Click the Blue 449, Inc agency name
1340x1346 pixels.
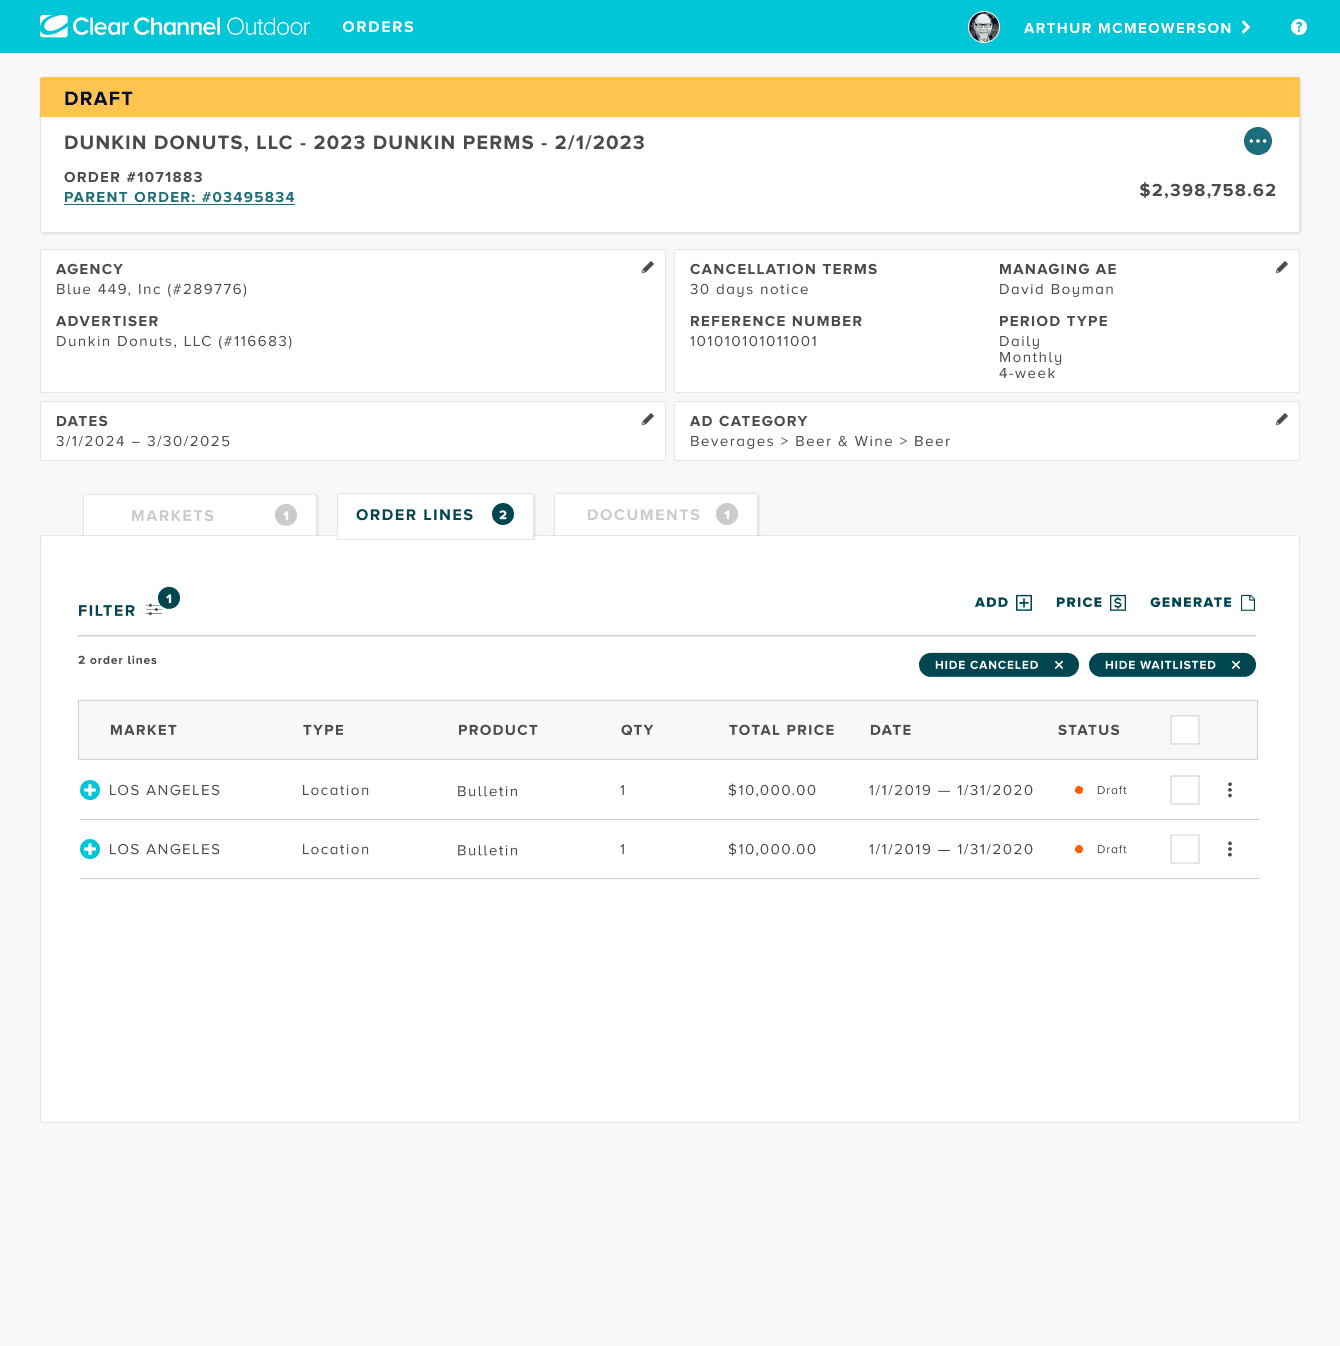point(152,289)
